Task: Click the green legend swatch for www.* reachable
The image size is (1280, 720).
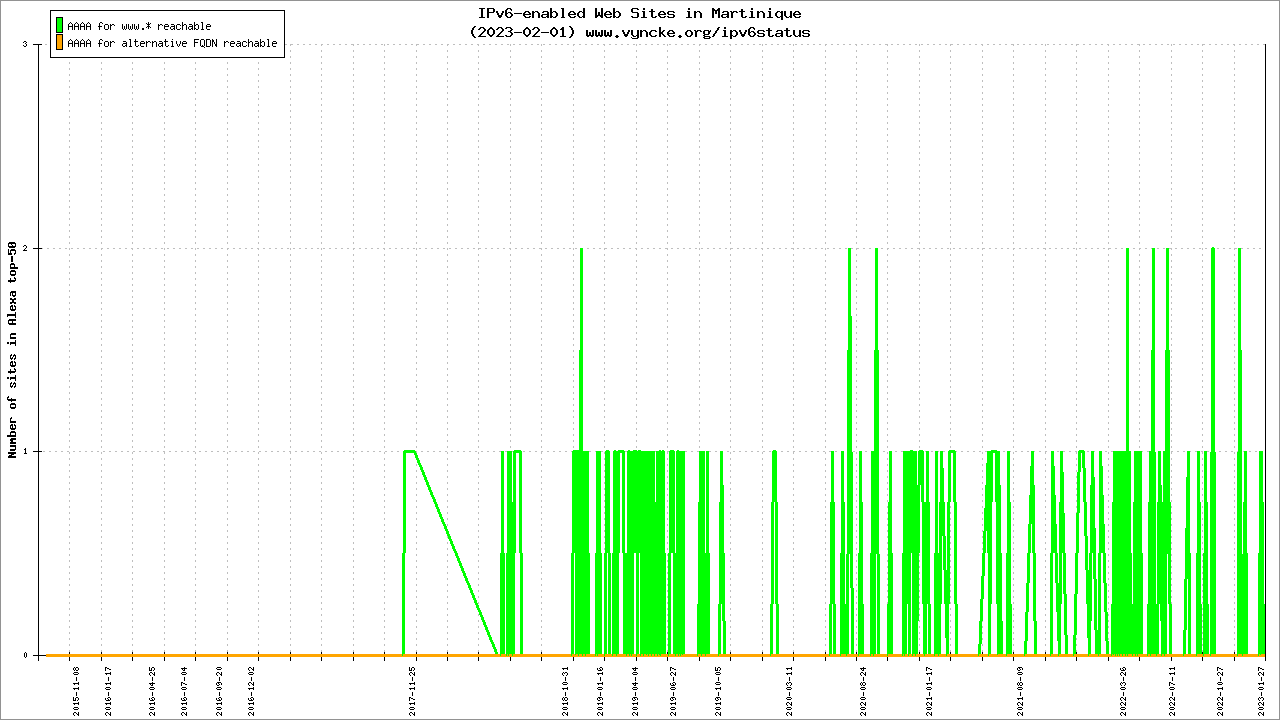Action: [60, 25]
